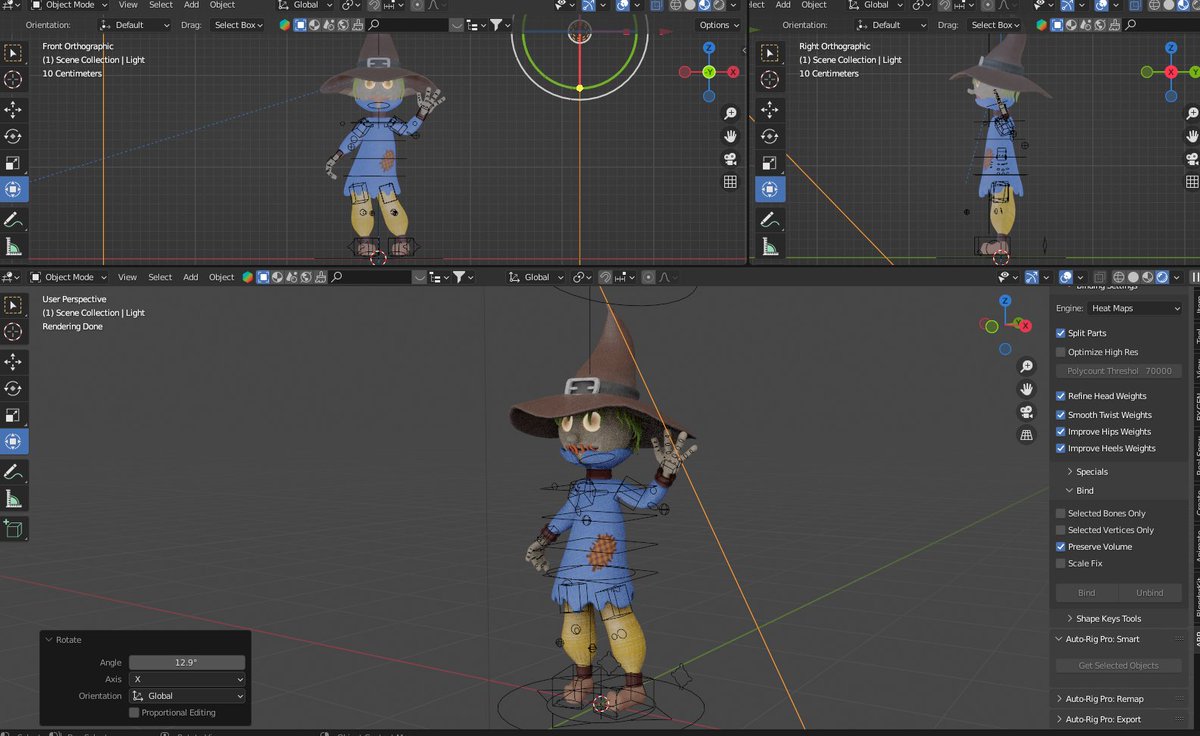Open Axis X dropdown in Rotate panel

tap(187, 679)
